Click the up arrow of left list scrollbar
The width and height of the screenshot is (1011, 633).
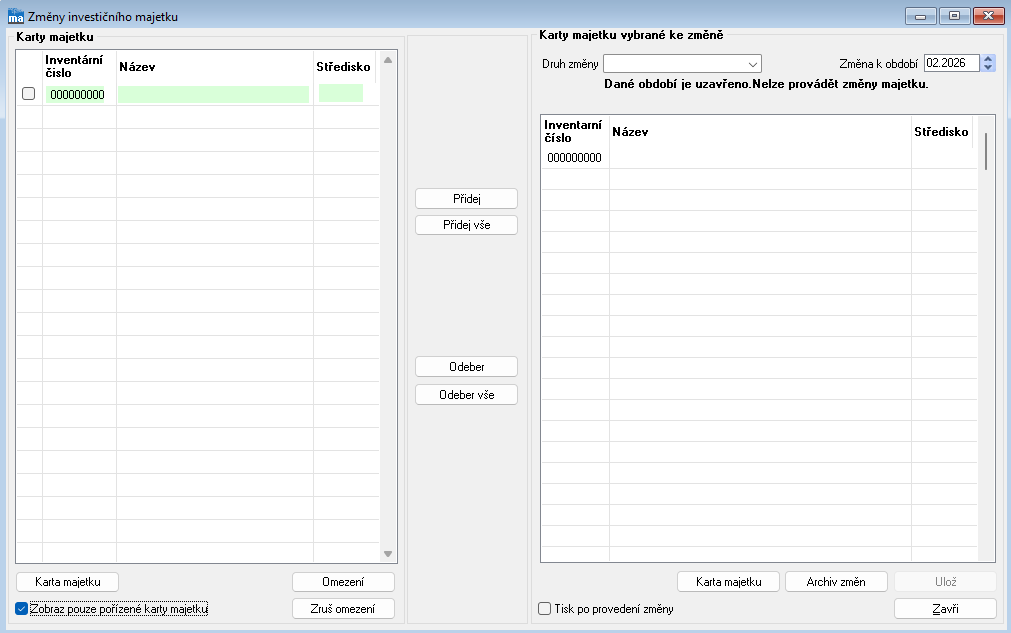click(x=388, y=60)
